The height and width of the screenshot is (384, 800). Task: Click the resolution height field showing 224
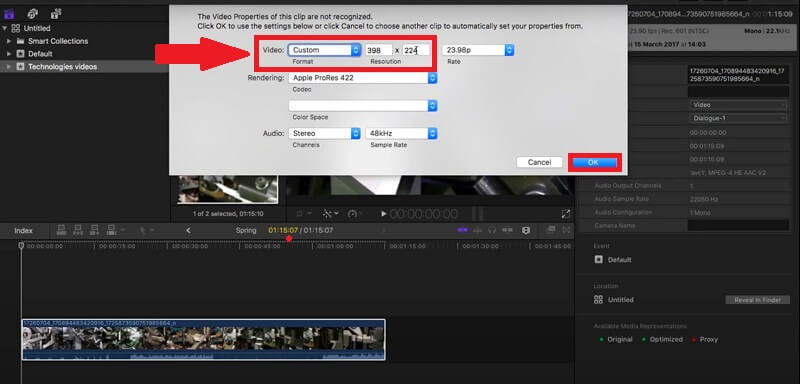tap(416, 50)
